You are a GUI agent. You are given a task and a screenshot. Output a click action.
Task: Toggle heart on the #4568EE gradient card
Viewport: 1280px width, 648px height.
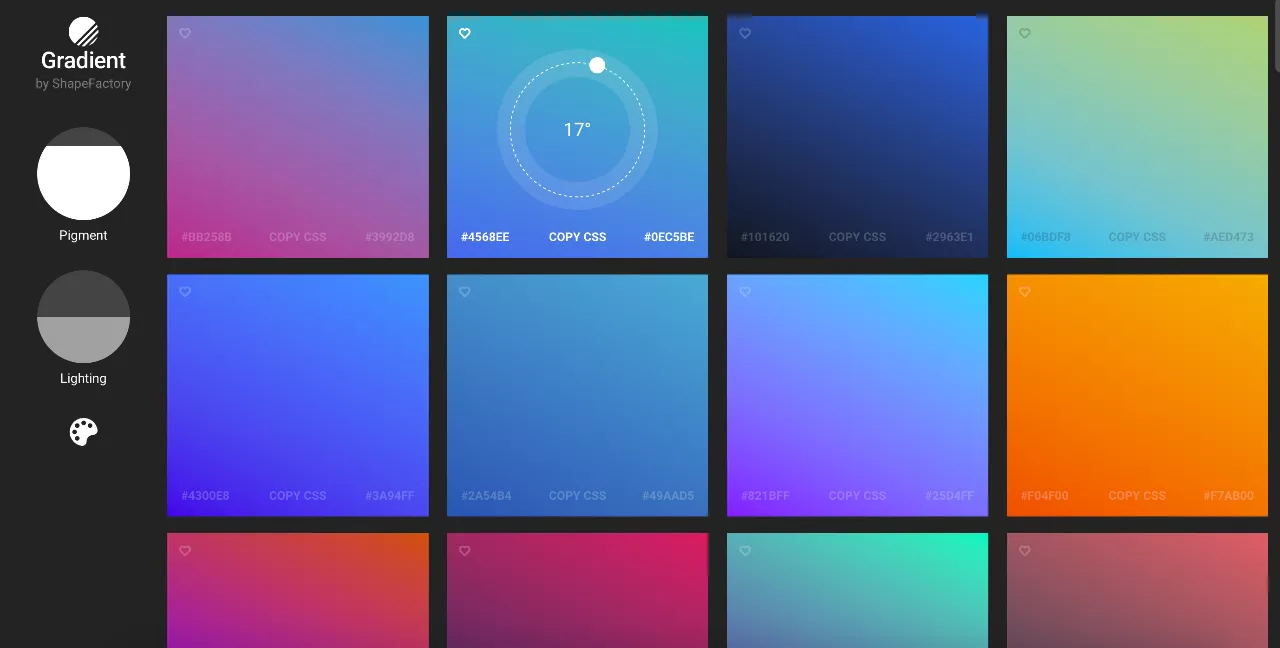pos(465,33)
